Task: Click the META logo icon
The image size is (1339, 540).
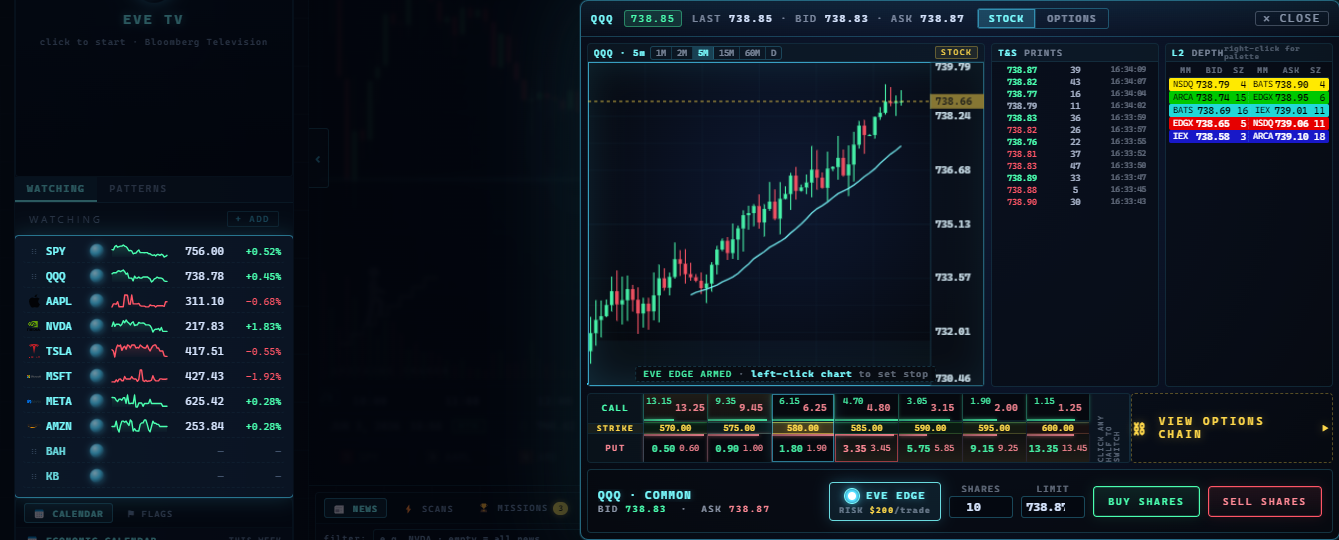Action: [x=34, y=401]
